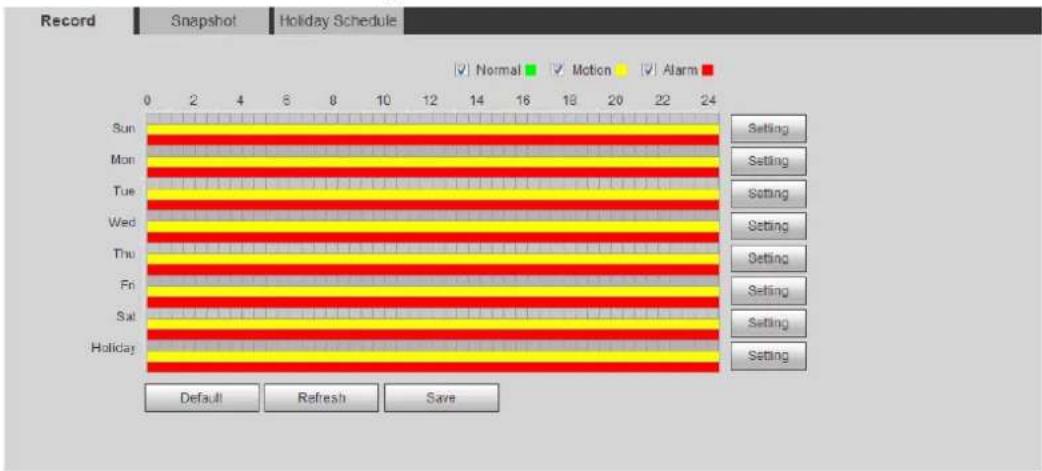Click the Holiday row label
The height and width of the screenshot is (471, 1042).
coord(114,347)
